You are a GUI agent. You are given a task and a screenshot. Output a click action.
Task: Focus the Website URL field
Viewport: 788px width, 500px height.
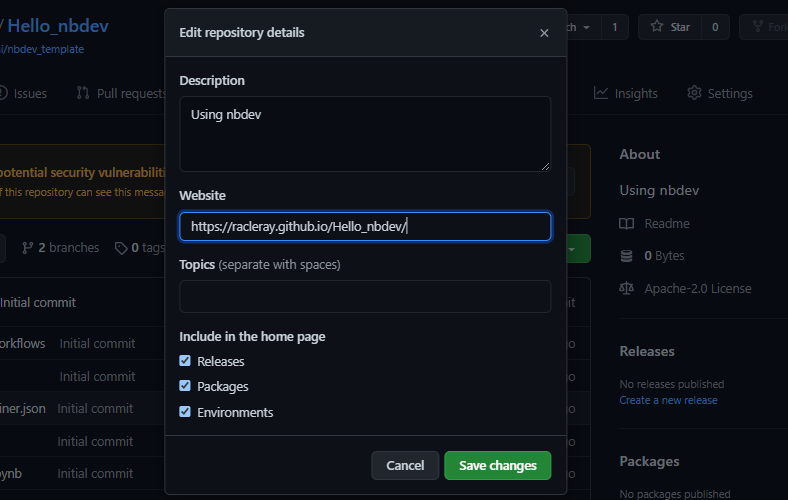[x=365, y=227]
